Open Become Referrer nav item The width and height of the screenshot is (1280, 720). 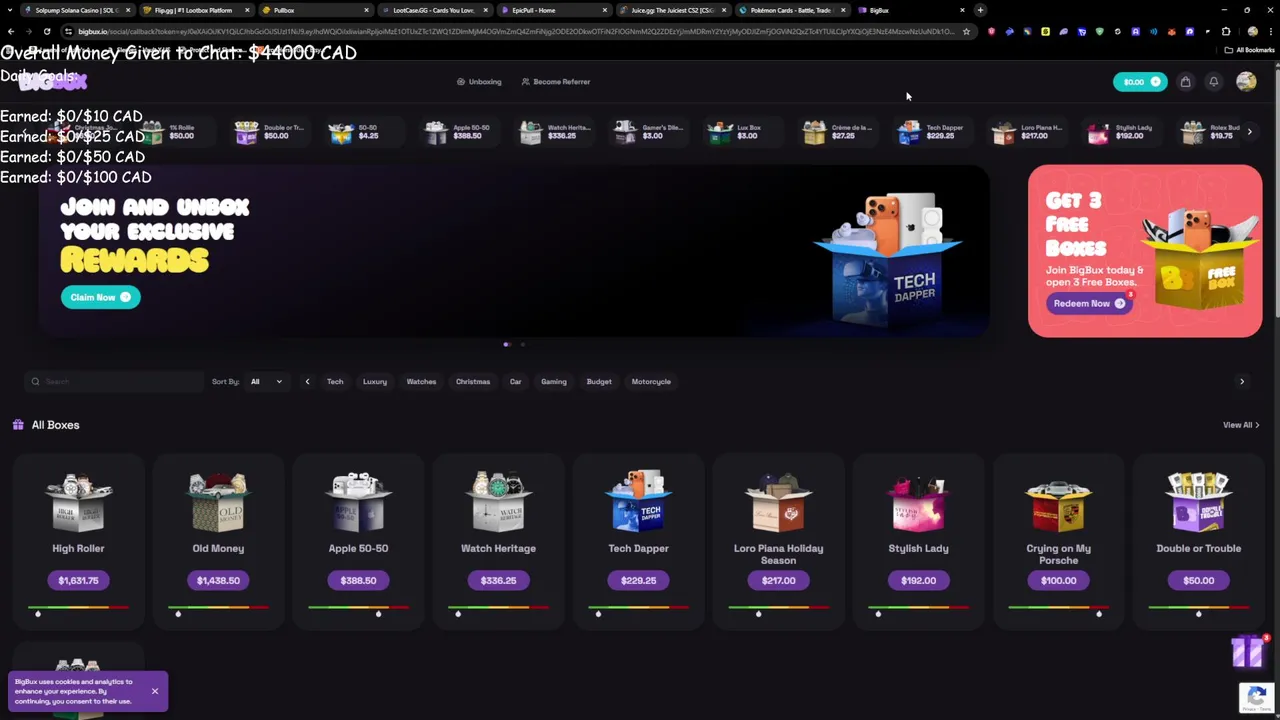[556, 82]
